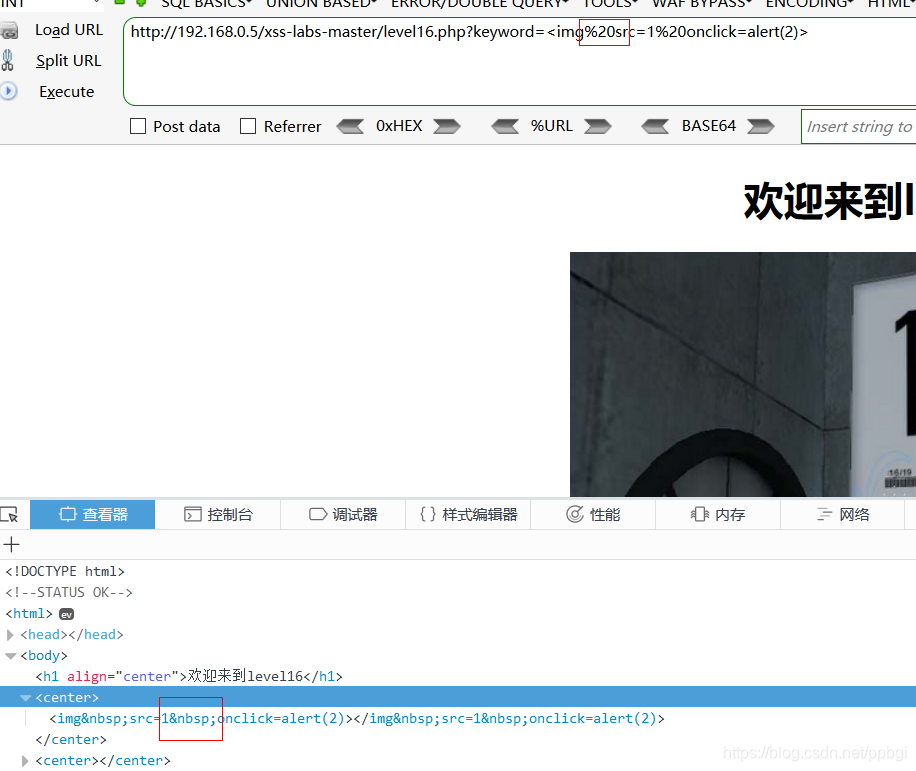Screen dimensions: 916x771
Task: Click the Split URL scissors icon
Action: point(8,61)
